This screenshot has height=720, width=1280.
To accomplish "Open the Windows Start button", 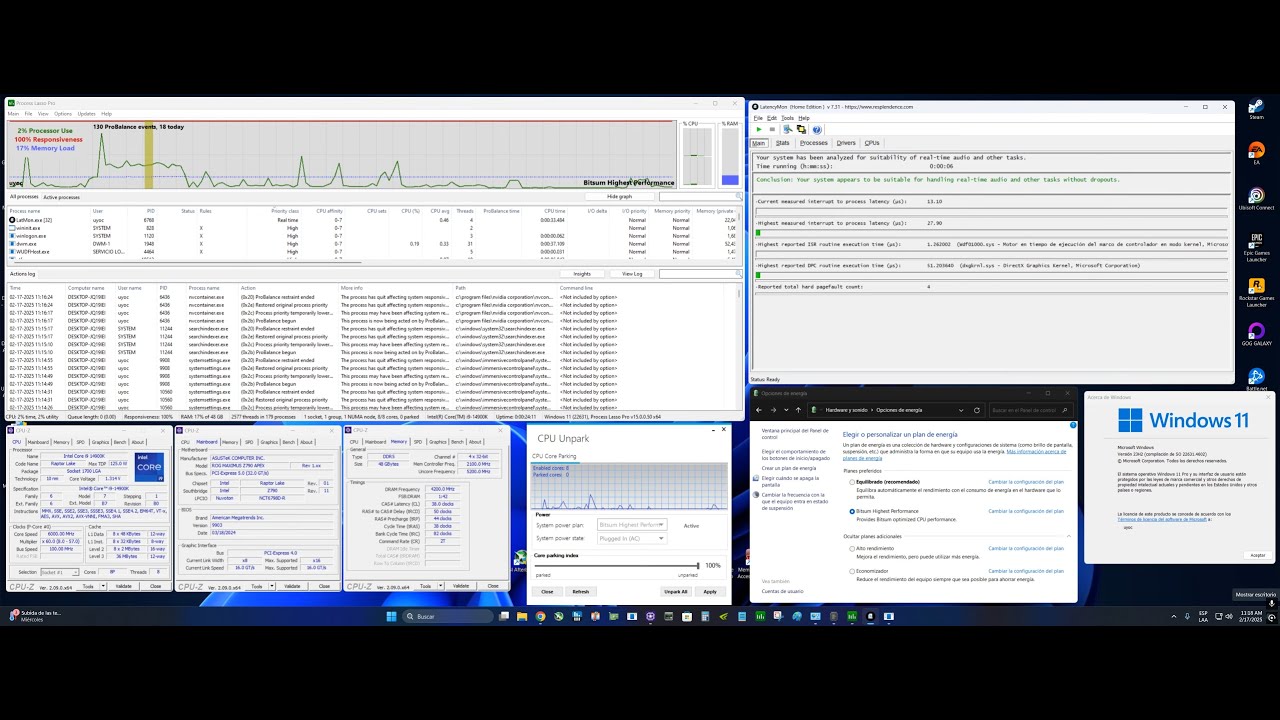I will pyautogui.click(x=392, y=616).
